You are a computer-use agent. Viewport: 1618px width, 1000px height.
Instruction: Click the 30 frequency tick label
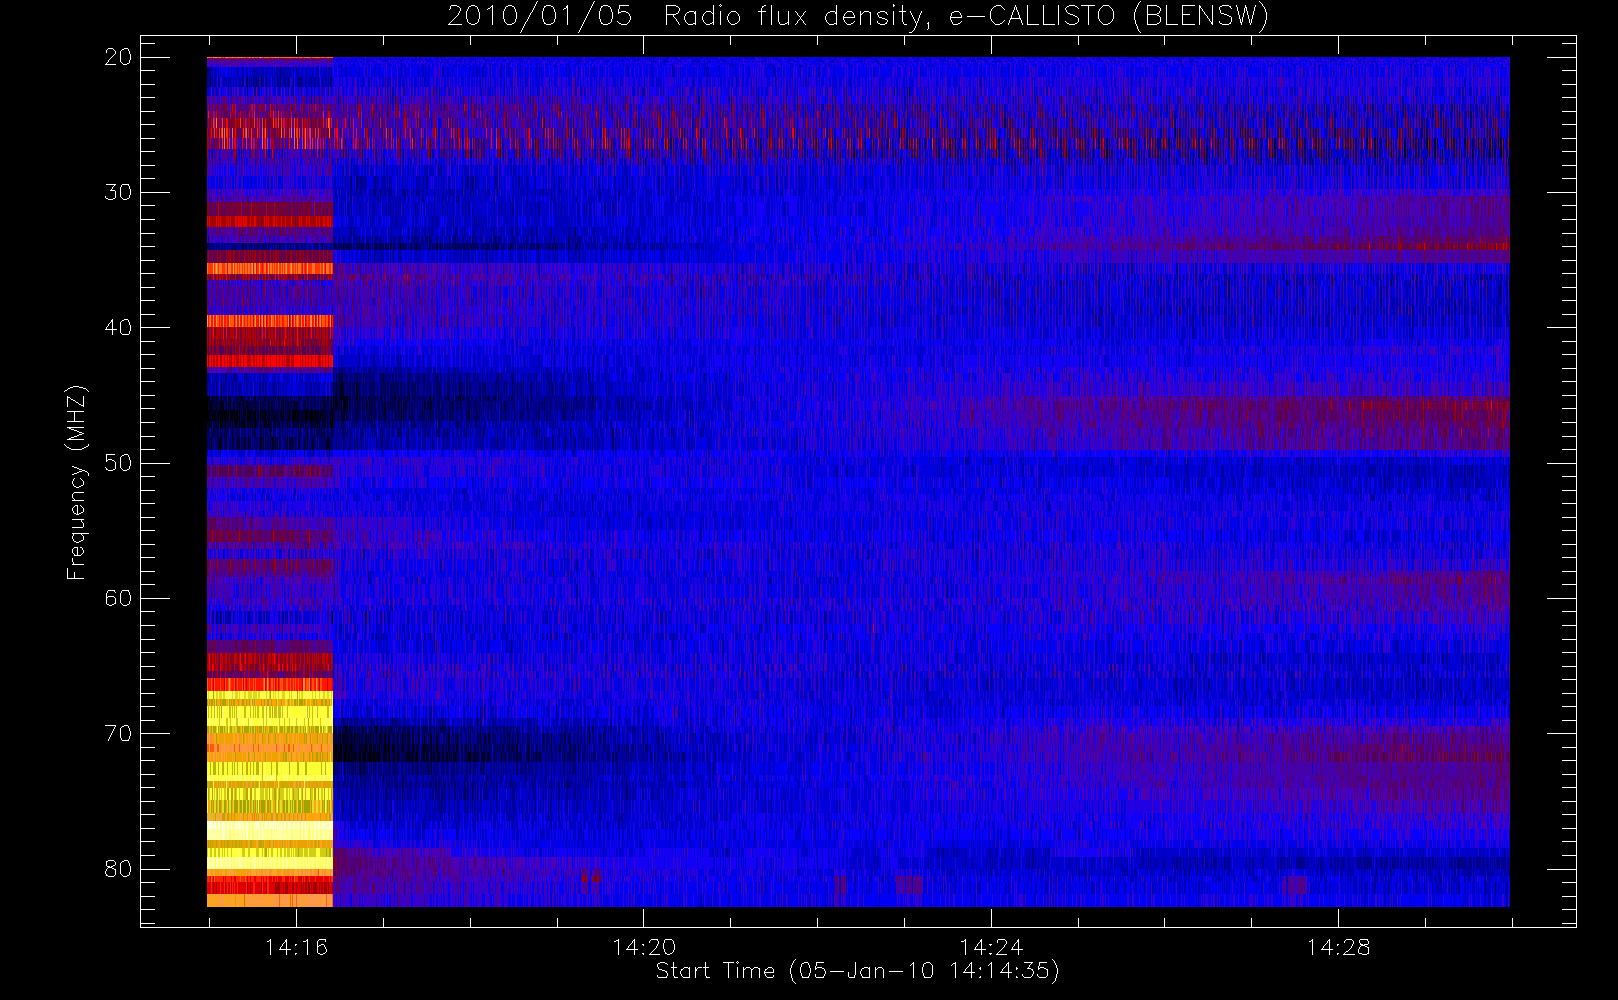coord(118,192)
